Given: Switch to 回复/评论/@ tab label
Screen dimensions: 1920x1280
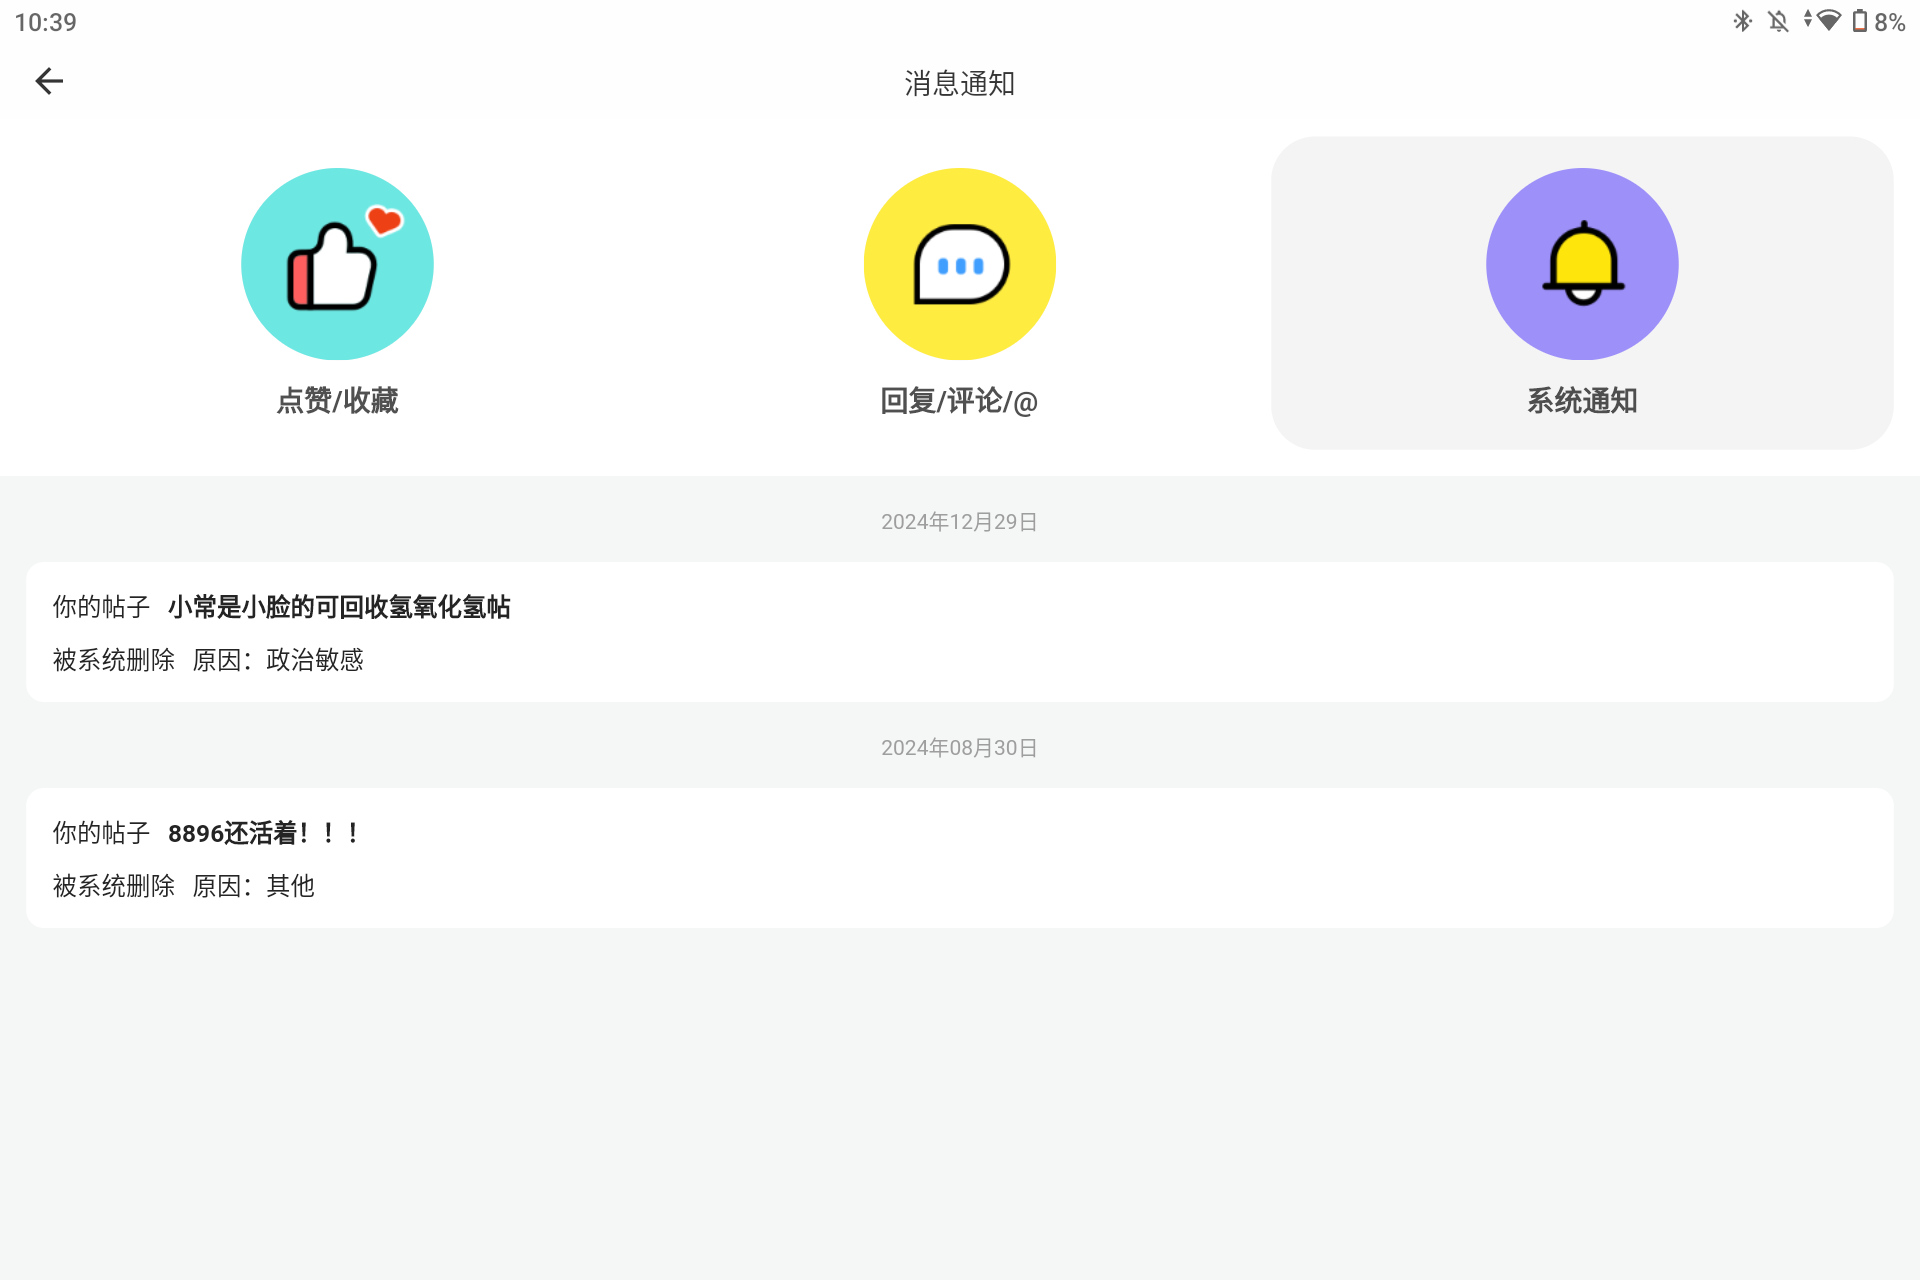Looking at the screenshot, I should click(959, 401).
